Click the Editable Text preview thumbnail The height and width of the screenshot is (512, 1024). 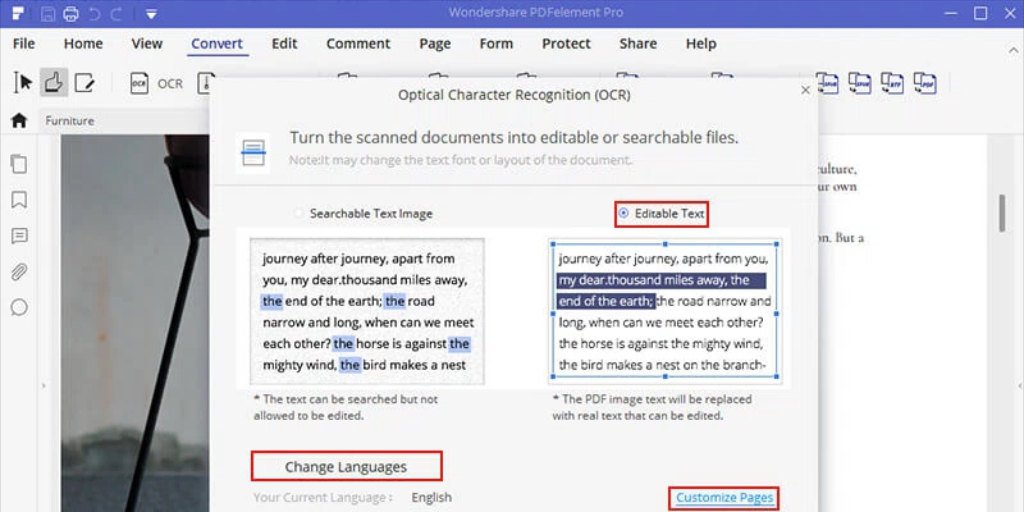(x=665, y=311)
